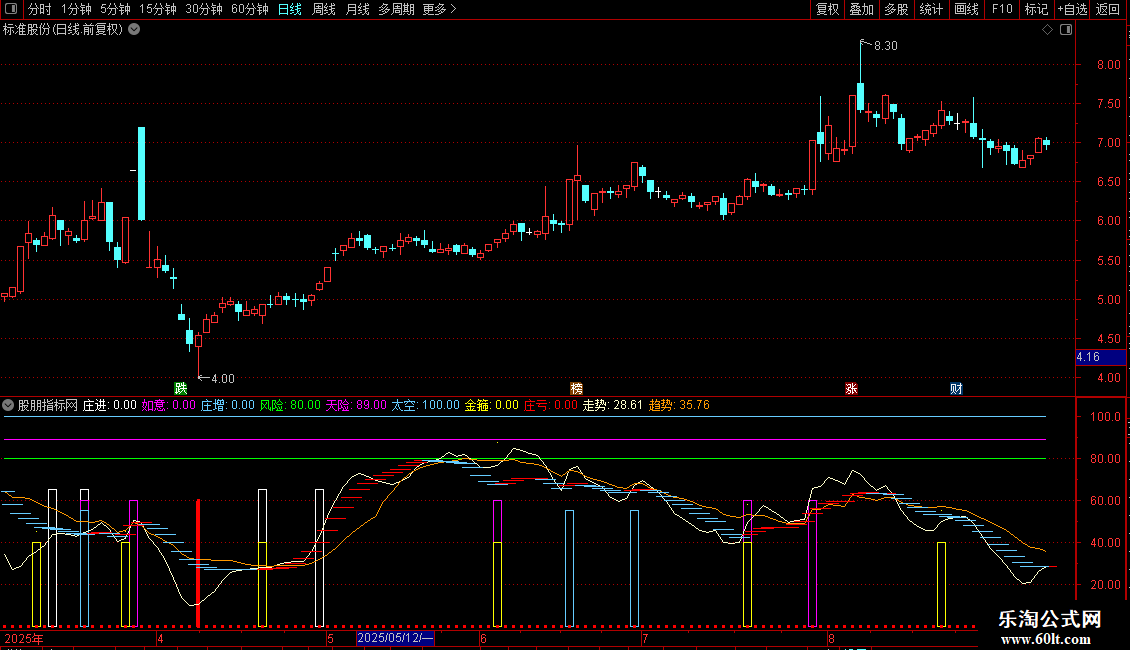Expand dropdown next to 标准股份 title
Screen dimensions: 1130x650
pyautogui.click(x=134, y=30)
